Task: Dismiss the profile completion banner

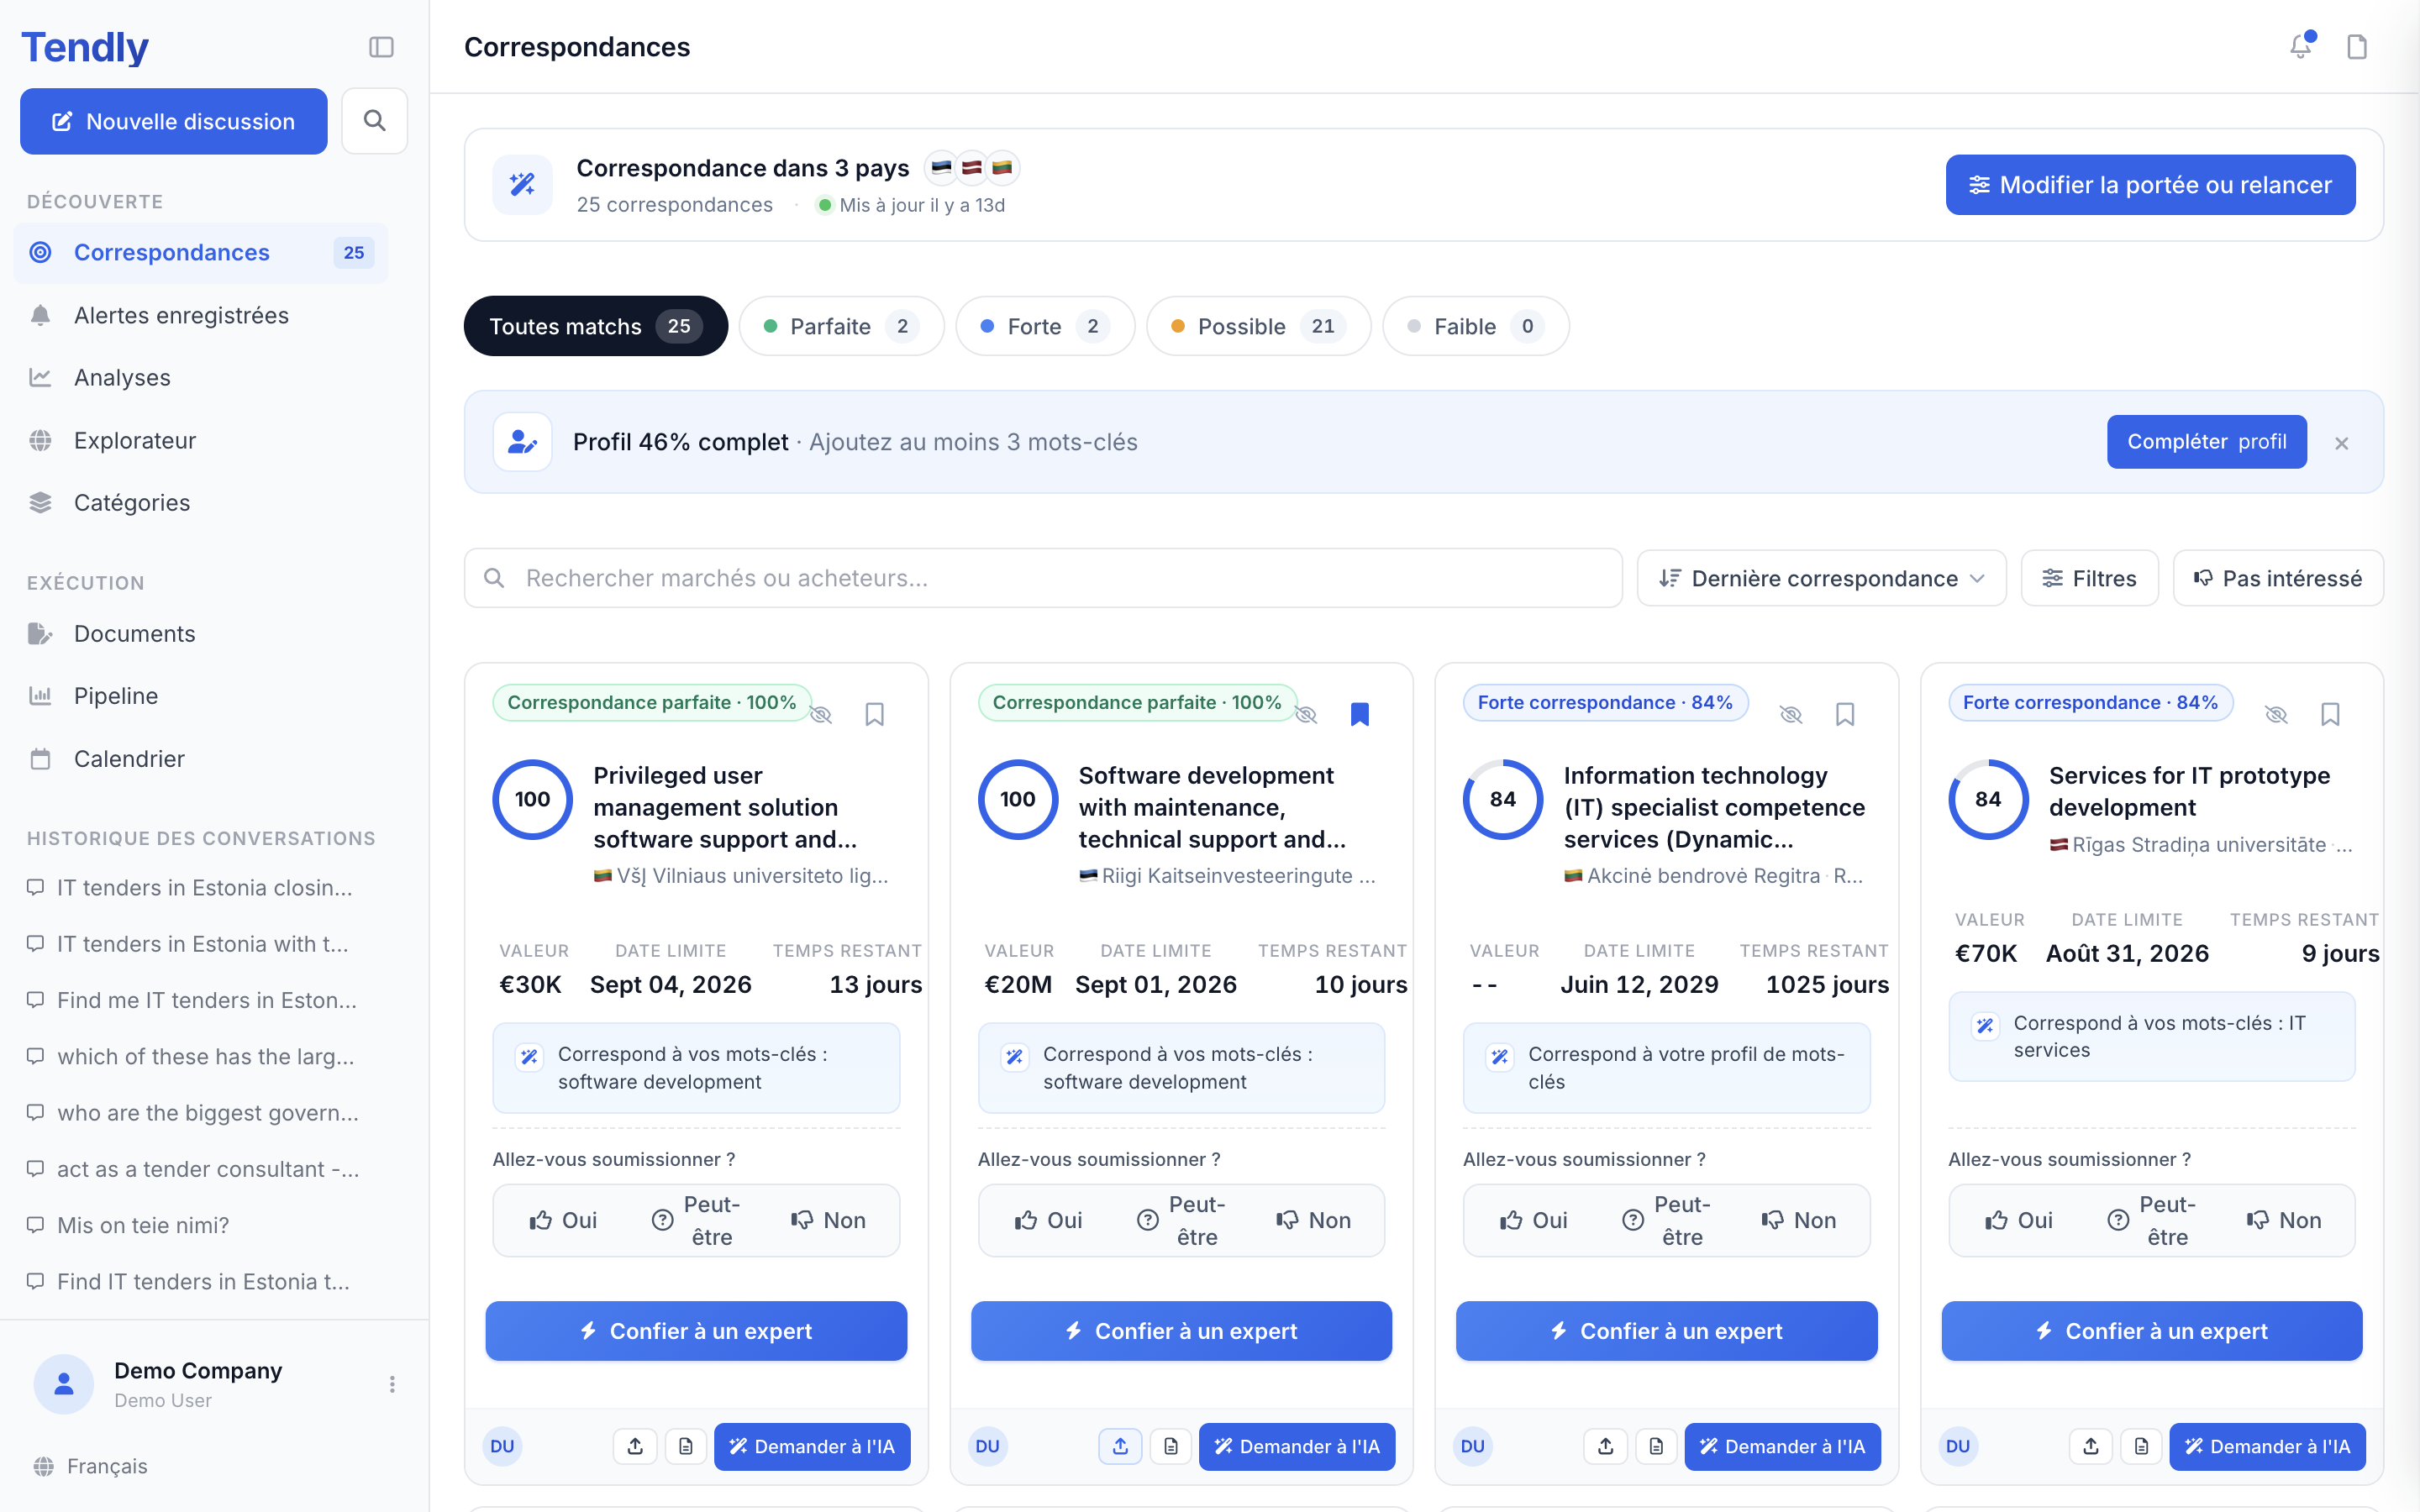Action: [x=2341, y=443]
